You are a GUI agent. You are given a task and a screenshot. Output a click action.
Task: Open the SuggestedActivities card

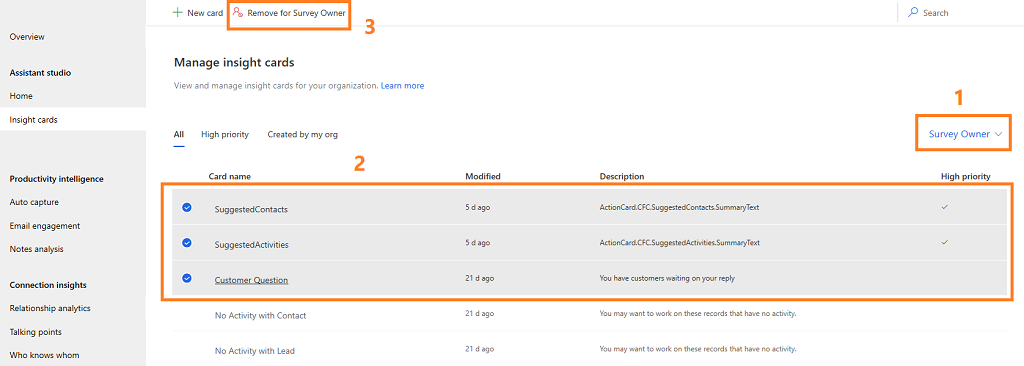point(251,245)
